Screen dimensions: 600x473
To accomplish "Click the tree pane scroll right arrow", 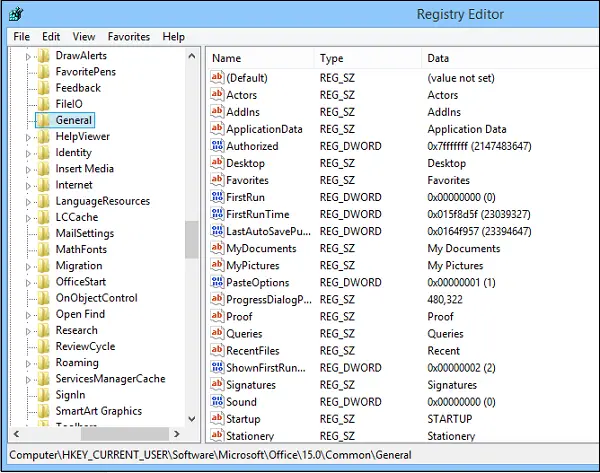I will [x=176, y=434].
